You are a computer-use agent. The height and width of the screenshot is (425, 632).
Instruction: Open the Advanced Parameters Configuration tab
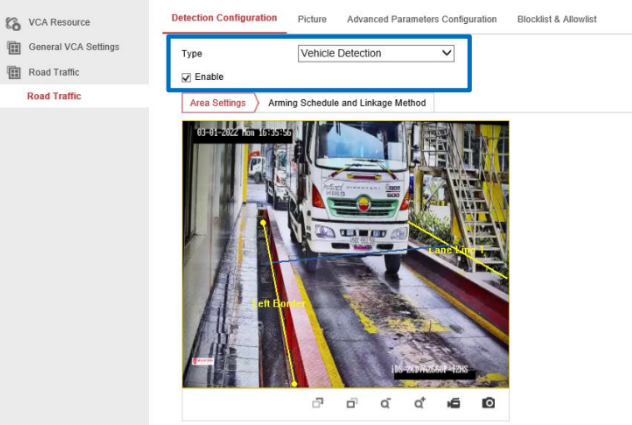[421, 19]
